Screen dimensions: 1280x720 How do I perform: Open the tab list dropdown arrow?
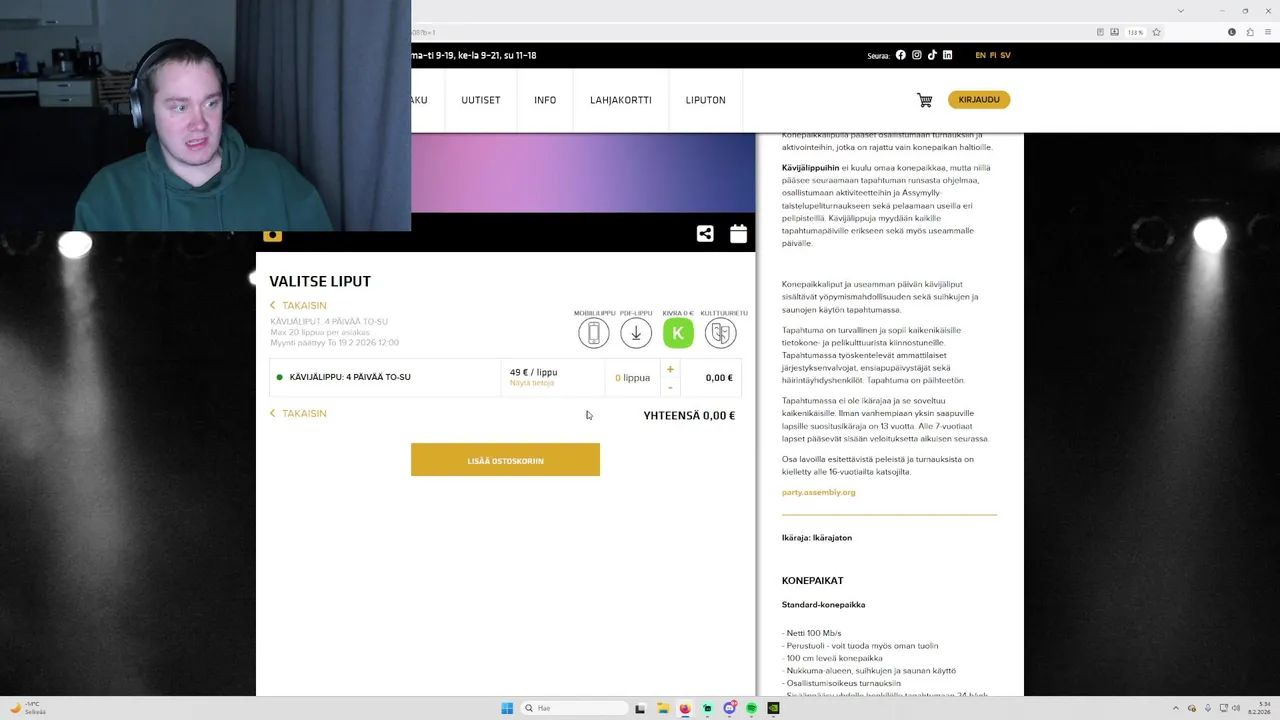click(x=1181, y=10)
